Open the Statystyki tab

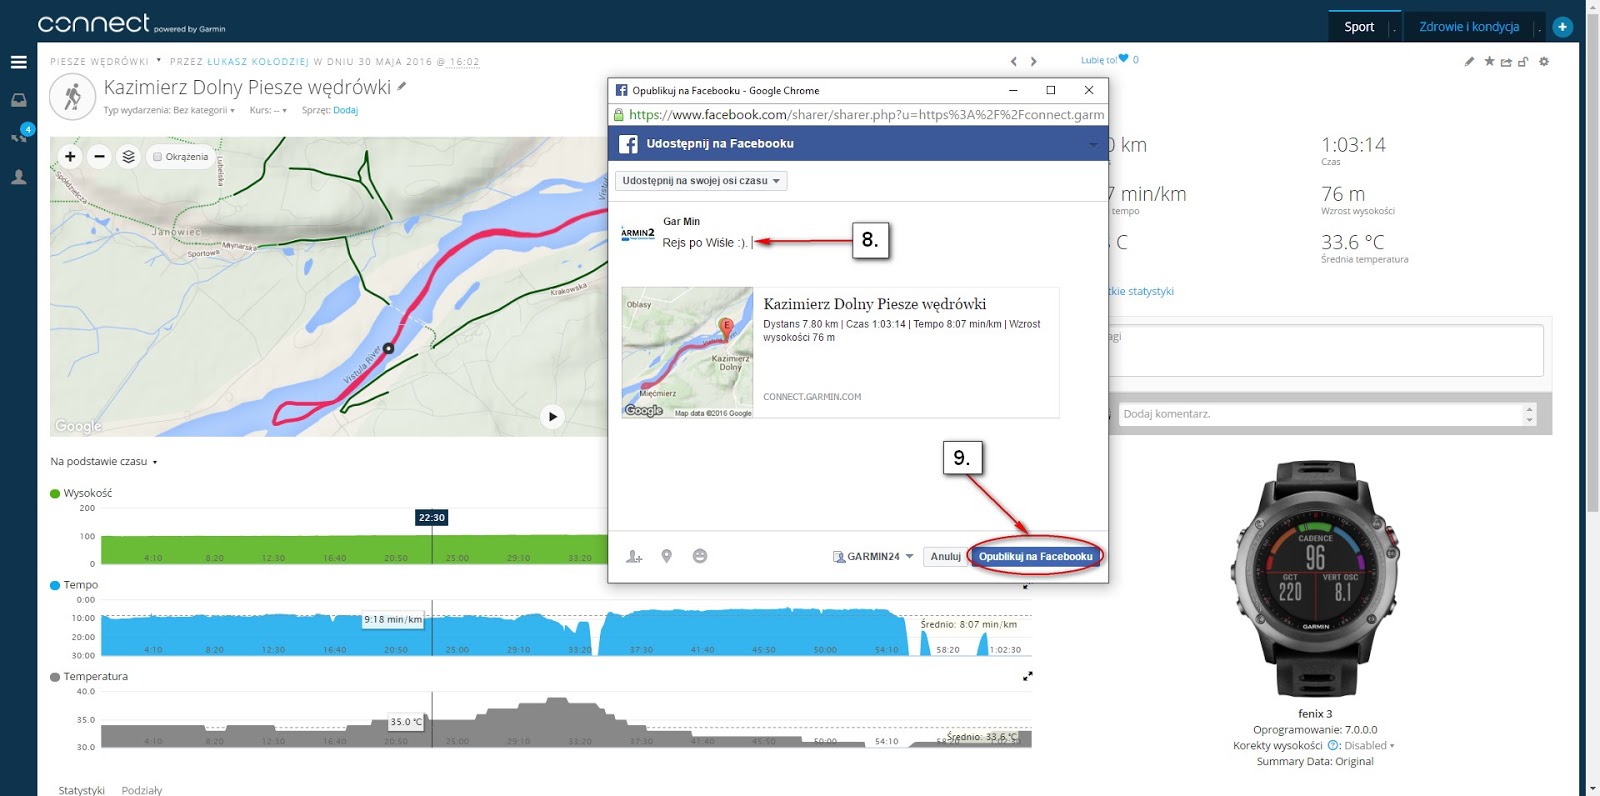[81, 789]
